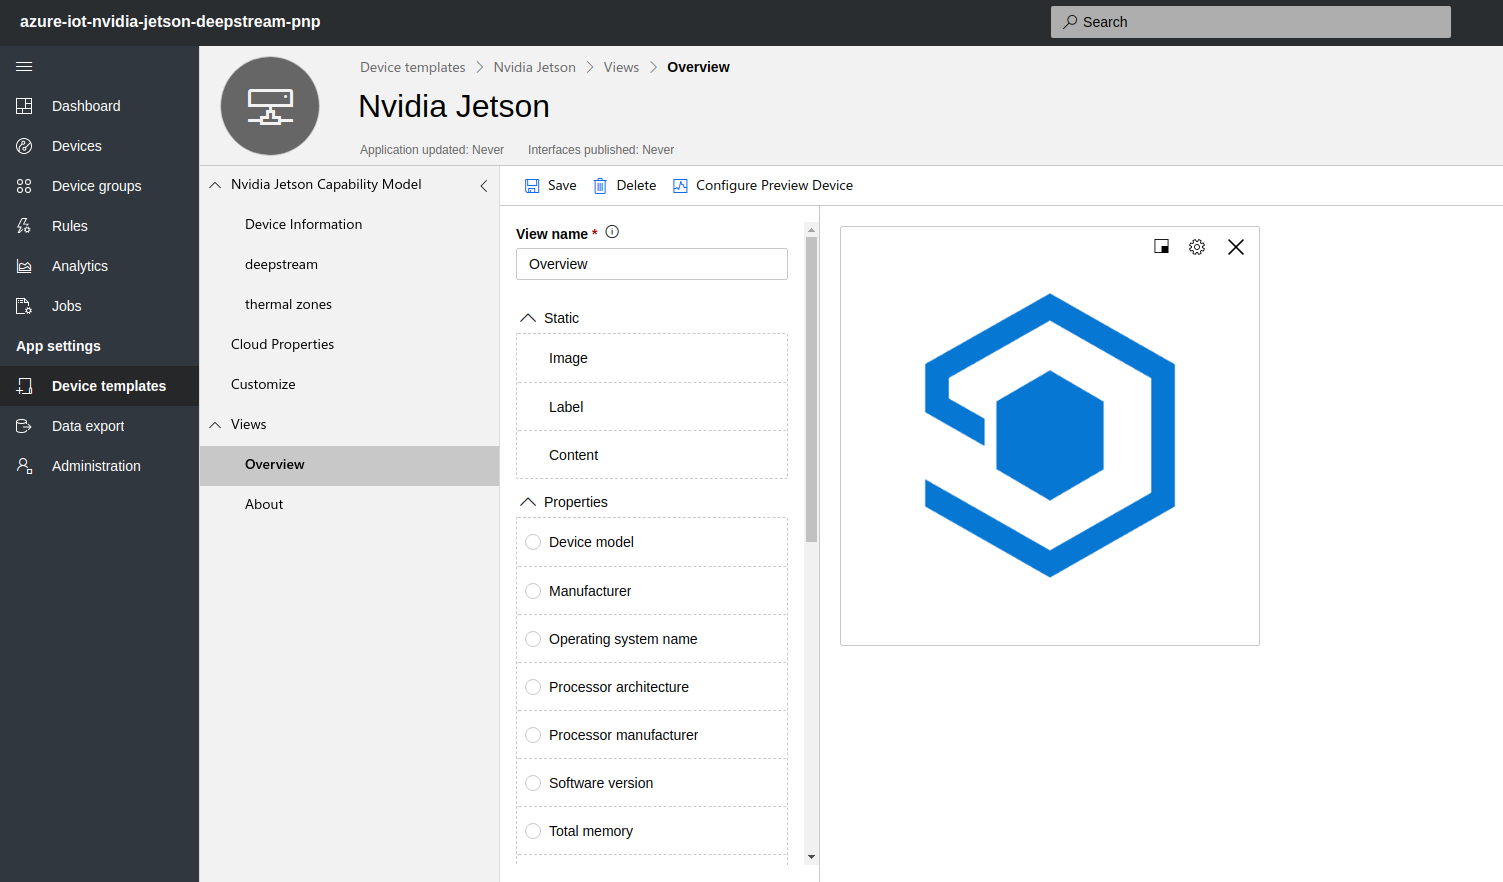Open image tile settings gear

click(1197, 247)
